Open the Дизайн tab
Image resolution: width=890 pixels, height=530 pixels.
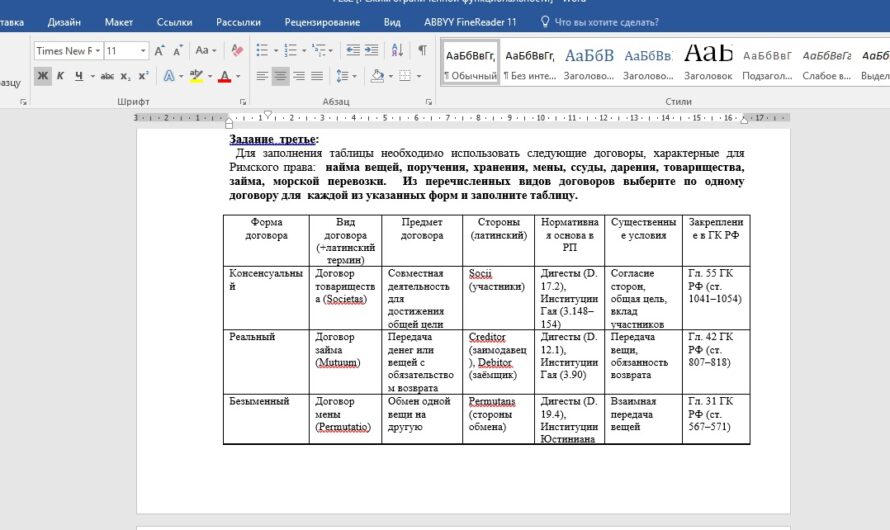pos(64,22)
